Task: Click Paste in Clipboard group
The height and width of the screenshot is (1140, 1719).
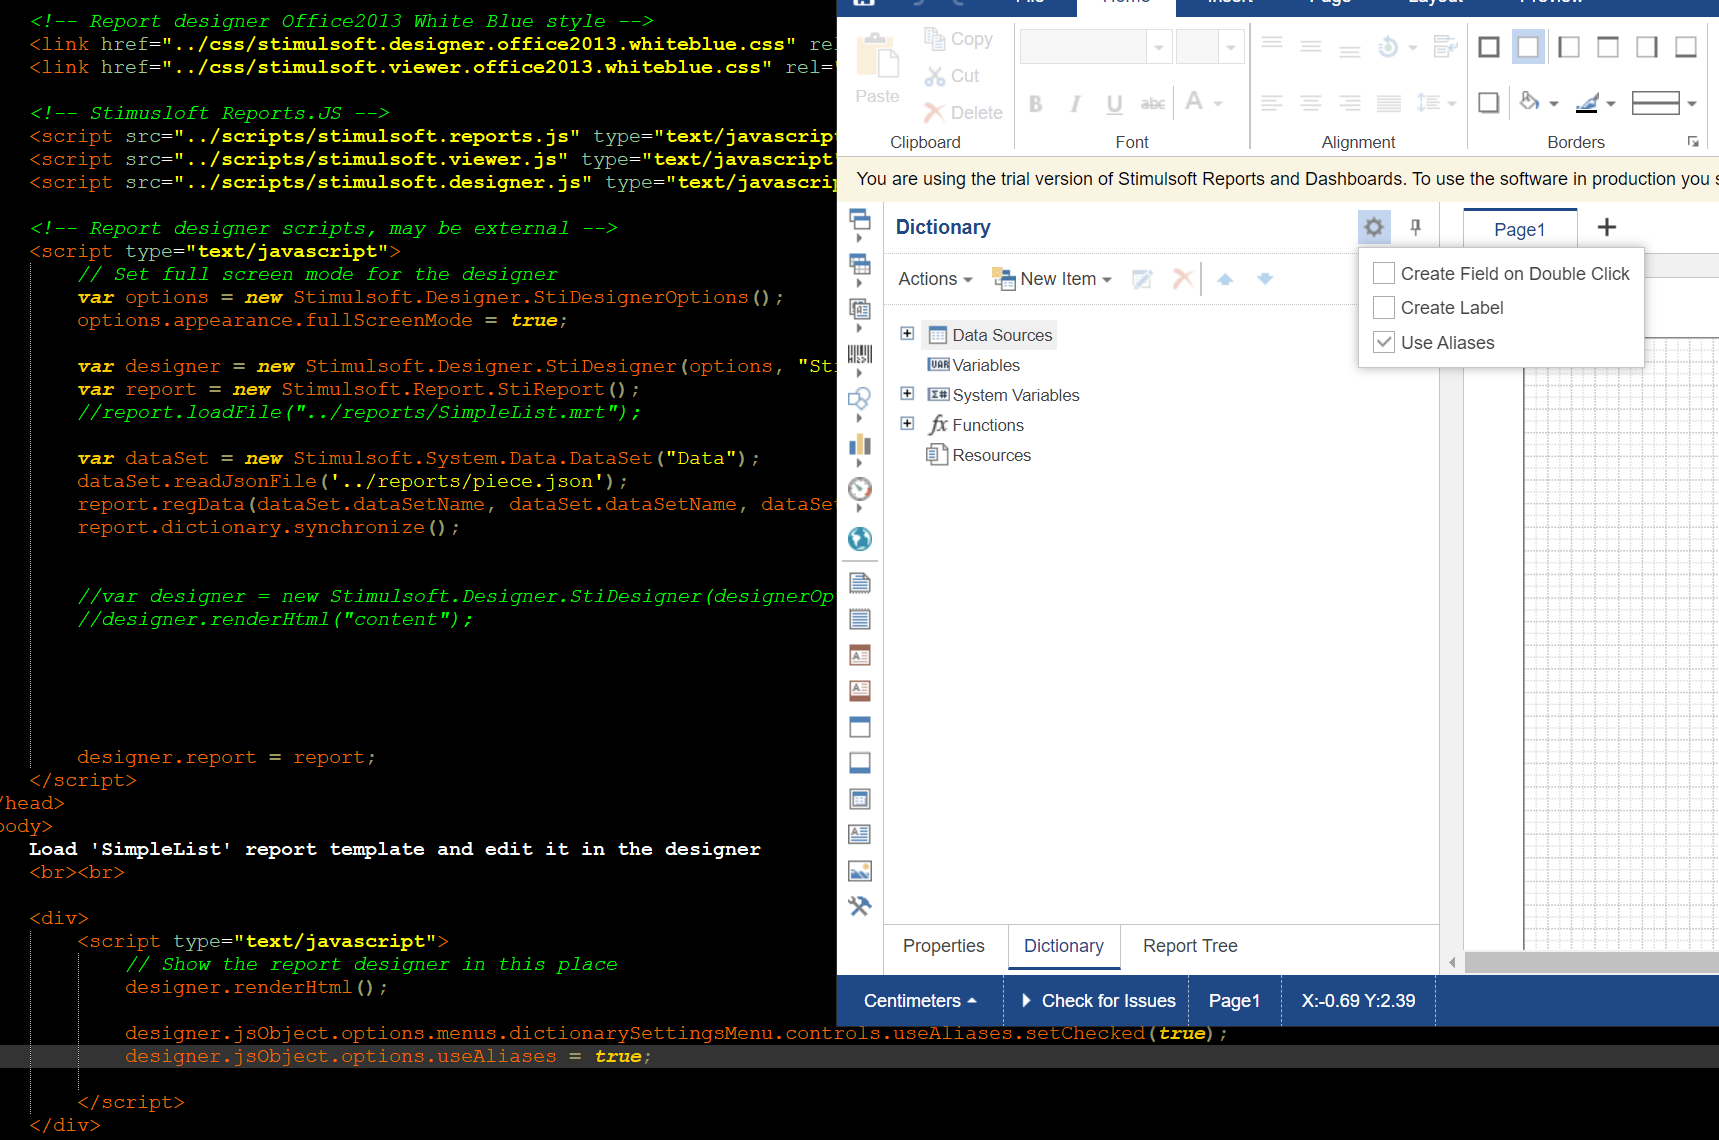Action: tap(878, 69)
